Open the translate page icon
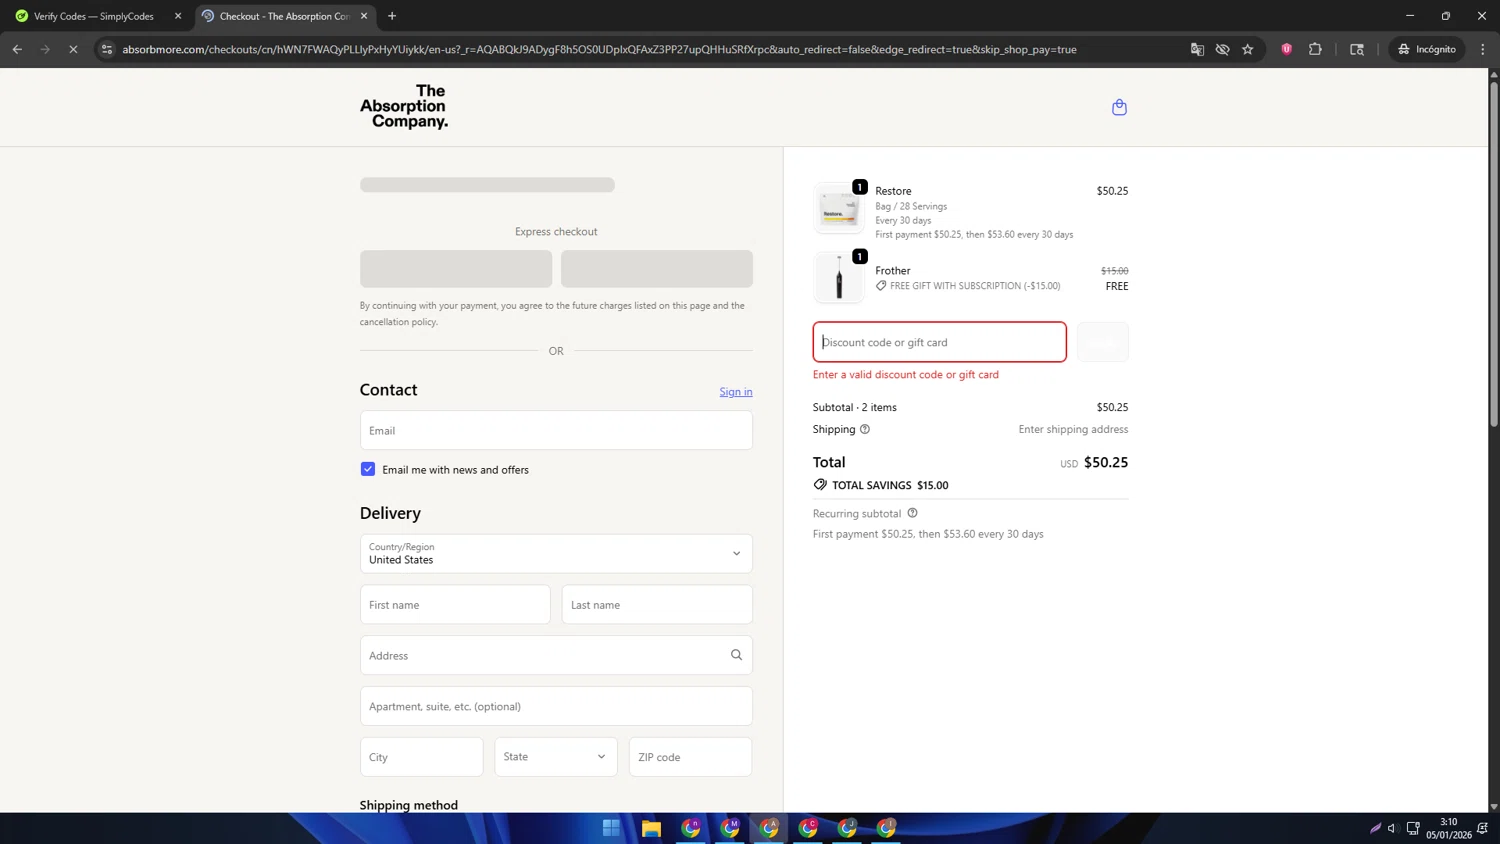1500x844 pixels. pos(1197,49)
